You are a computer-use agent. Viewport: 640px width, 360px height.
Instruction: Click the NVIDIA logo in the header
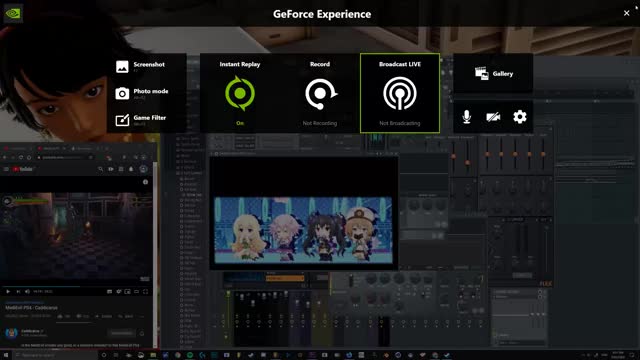pos(13,13)
